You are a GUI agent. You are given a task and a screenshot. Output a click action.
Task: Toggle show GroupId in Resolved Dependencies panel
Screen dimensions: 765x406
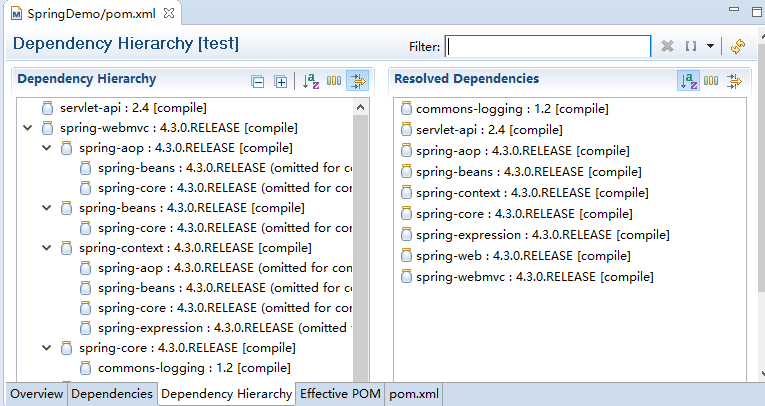(711, 81)
